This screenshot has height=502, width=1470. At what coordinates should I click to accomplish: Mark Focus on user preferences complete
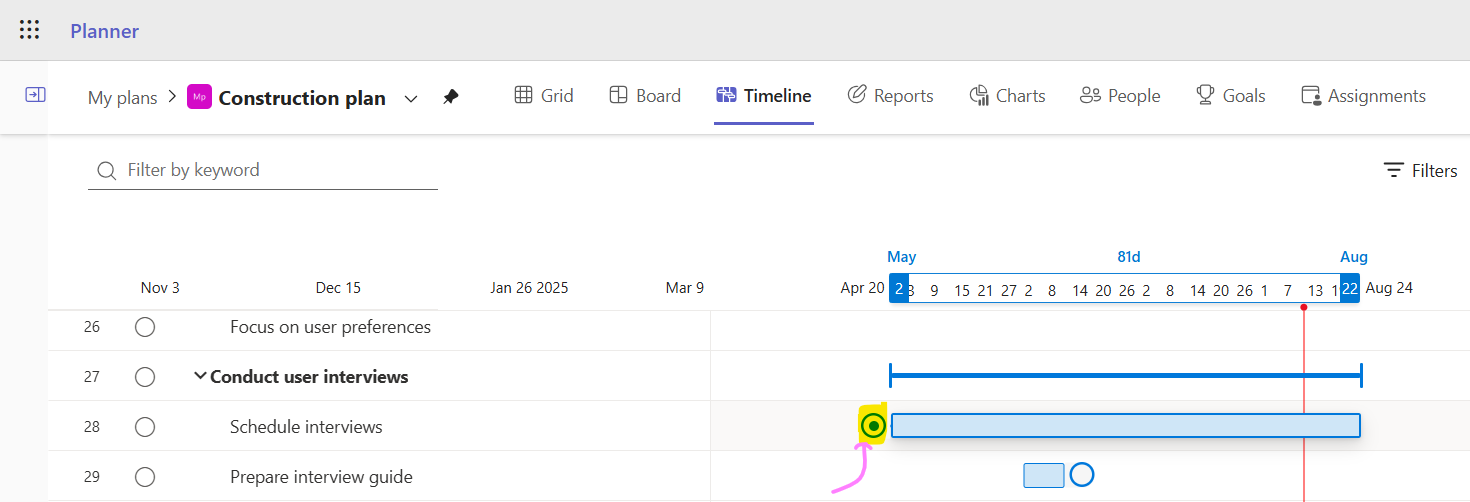145,327
